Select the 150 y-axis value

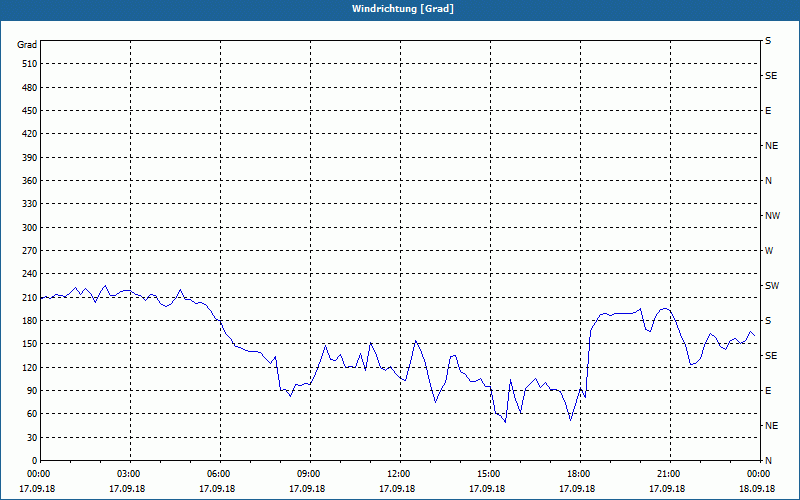point(29,344)
